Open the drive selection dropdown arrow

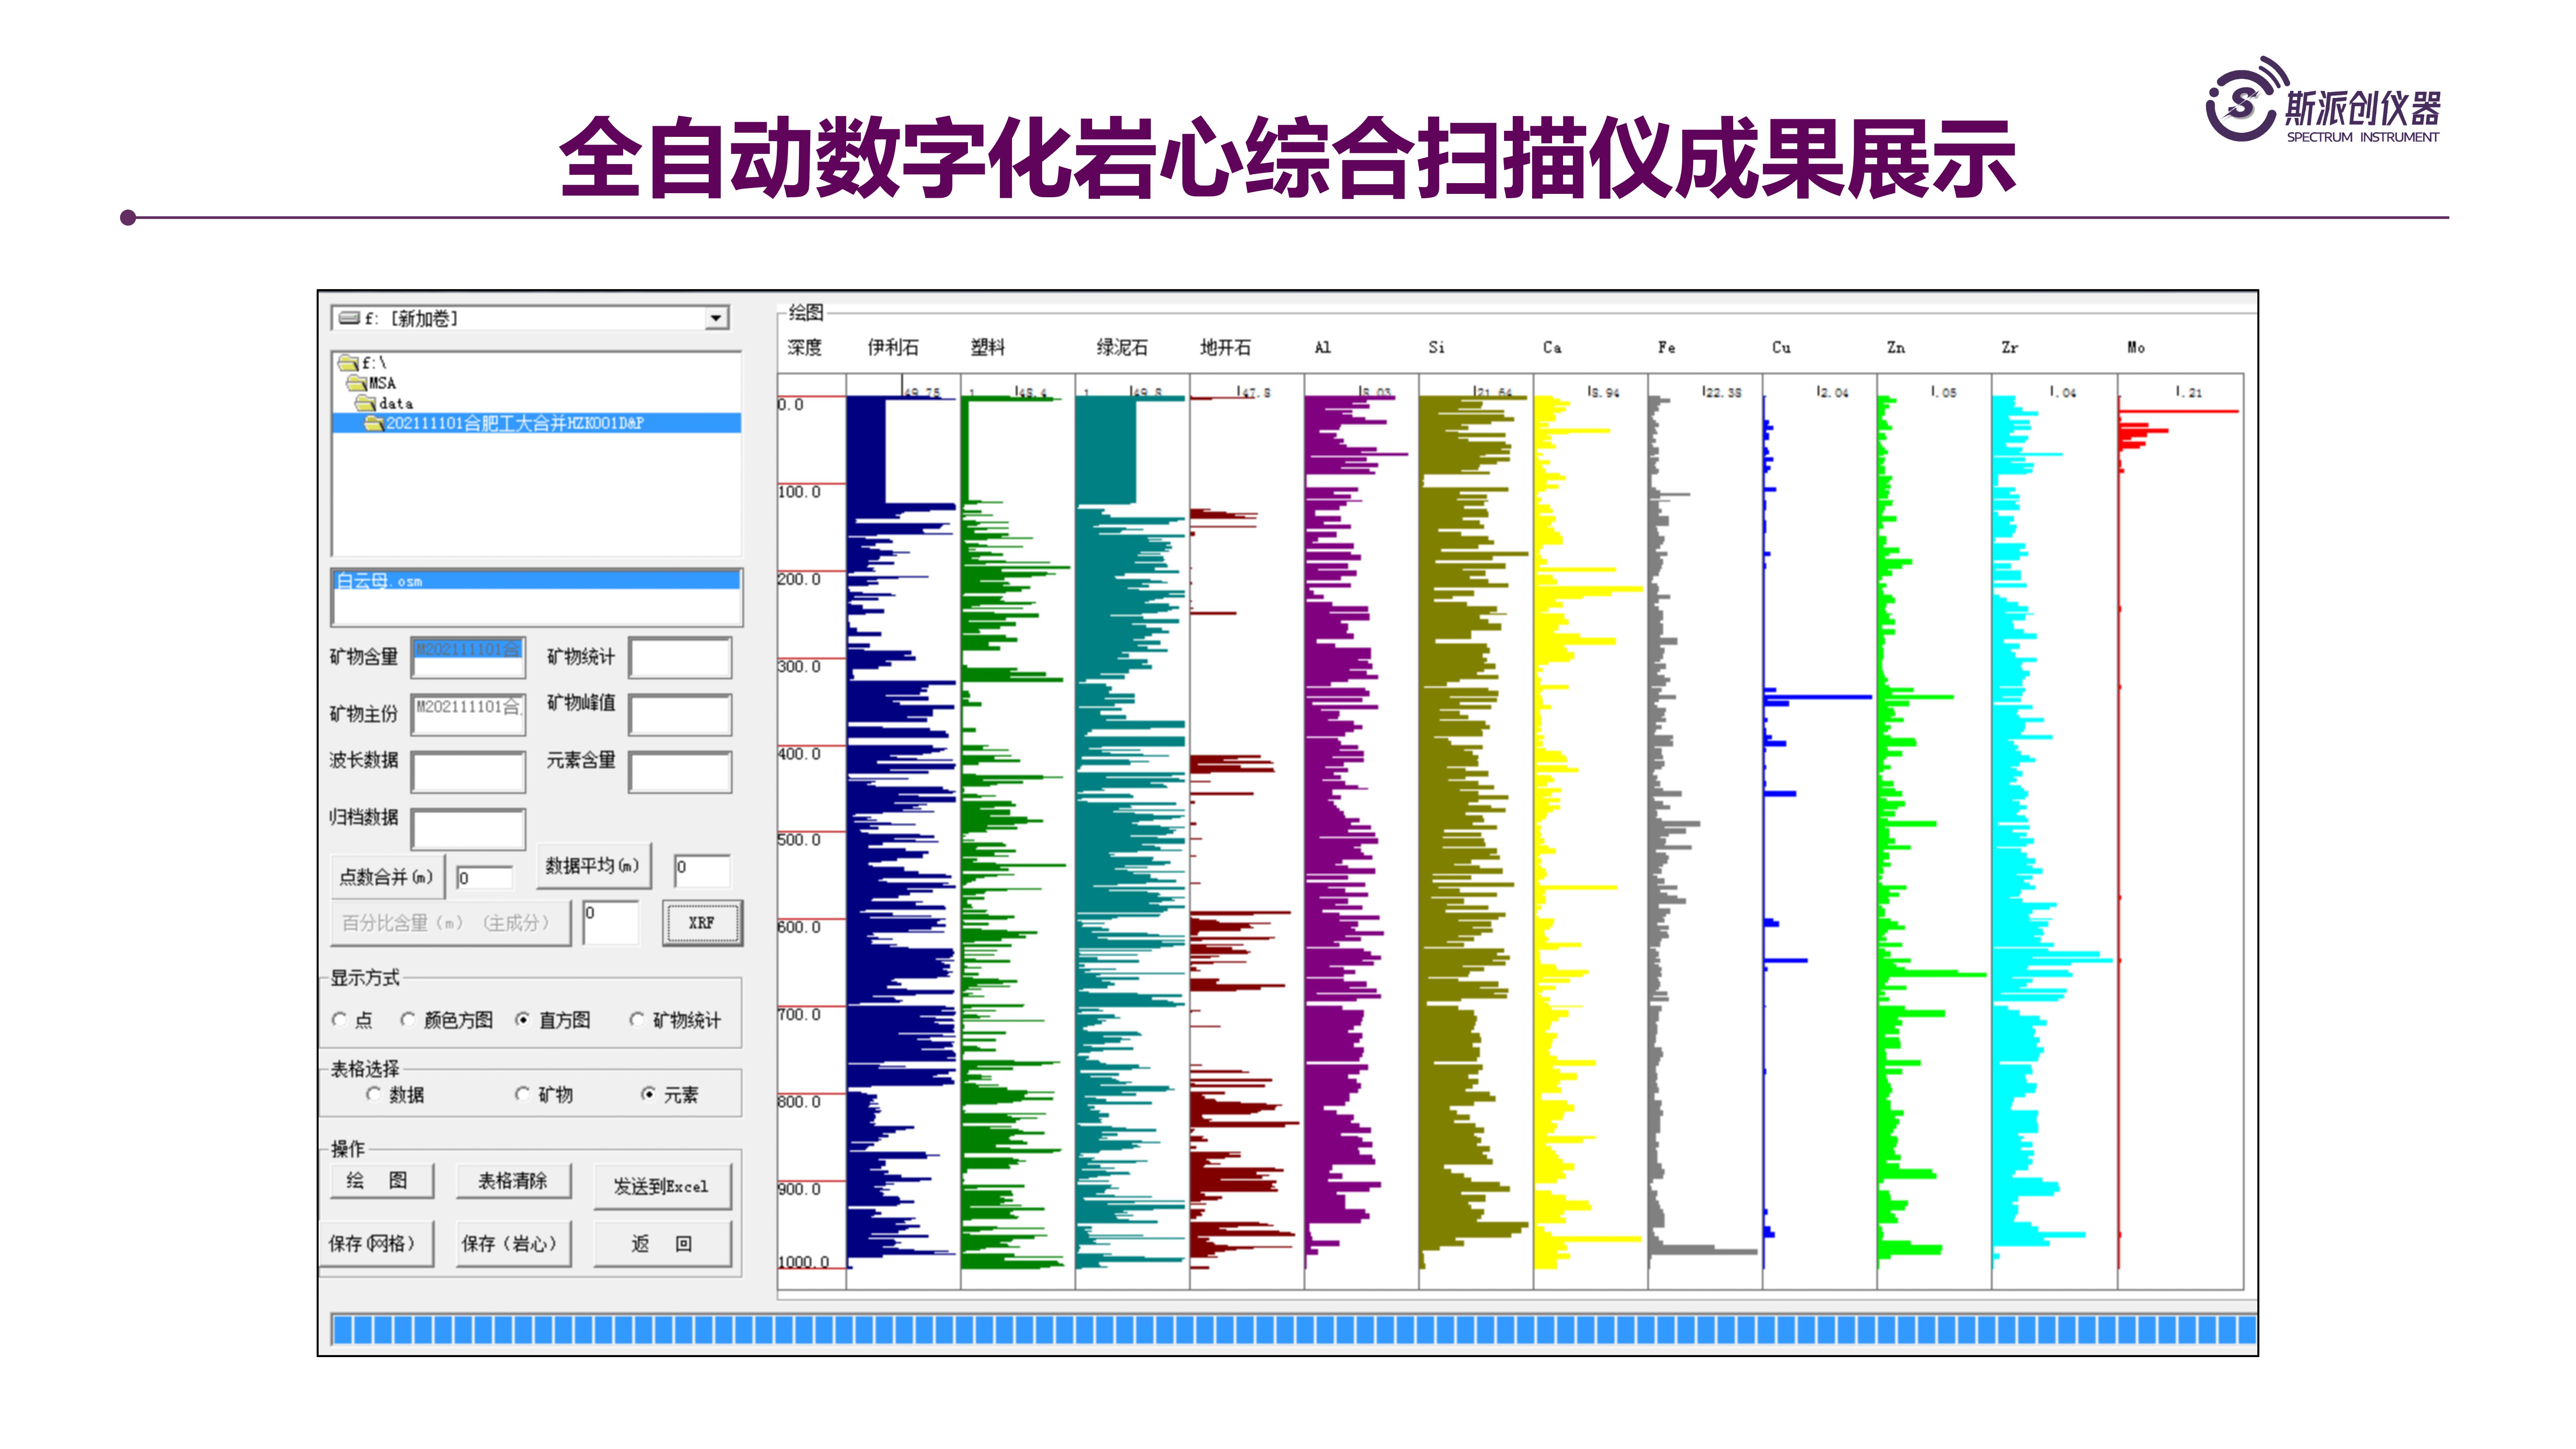(x=716, y=318)
